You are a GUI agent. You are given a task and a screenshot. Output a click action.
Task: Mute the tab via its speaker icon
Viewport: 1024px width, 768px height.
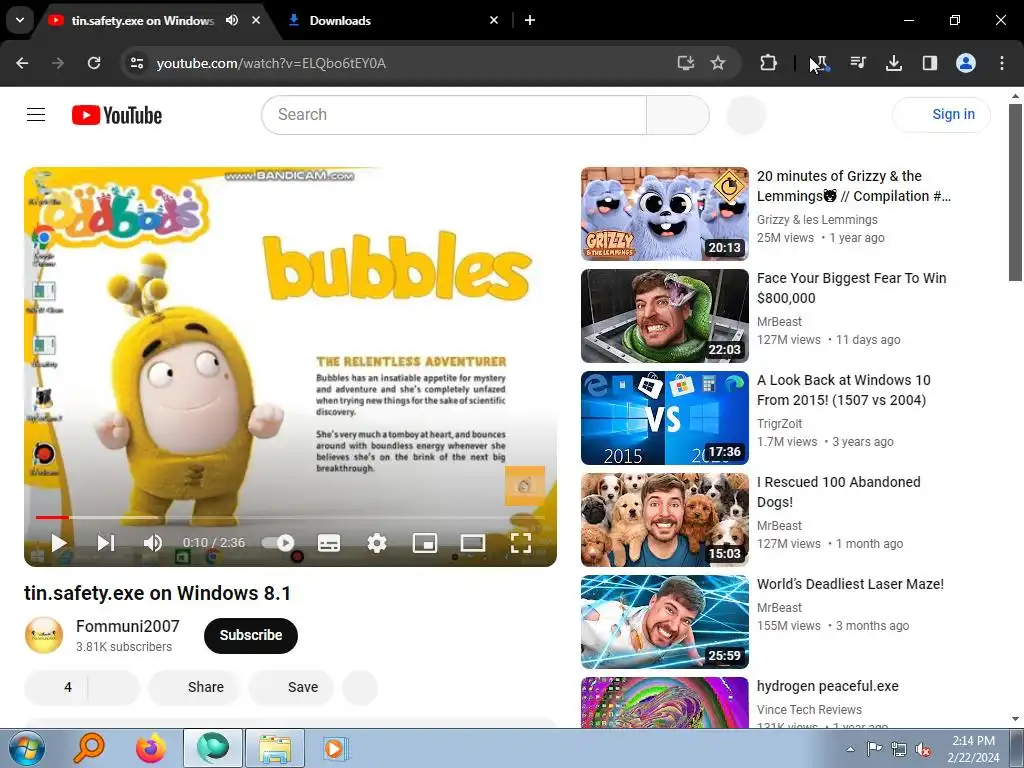point(232,20)
